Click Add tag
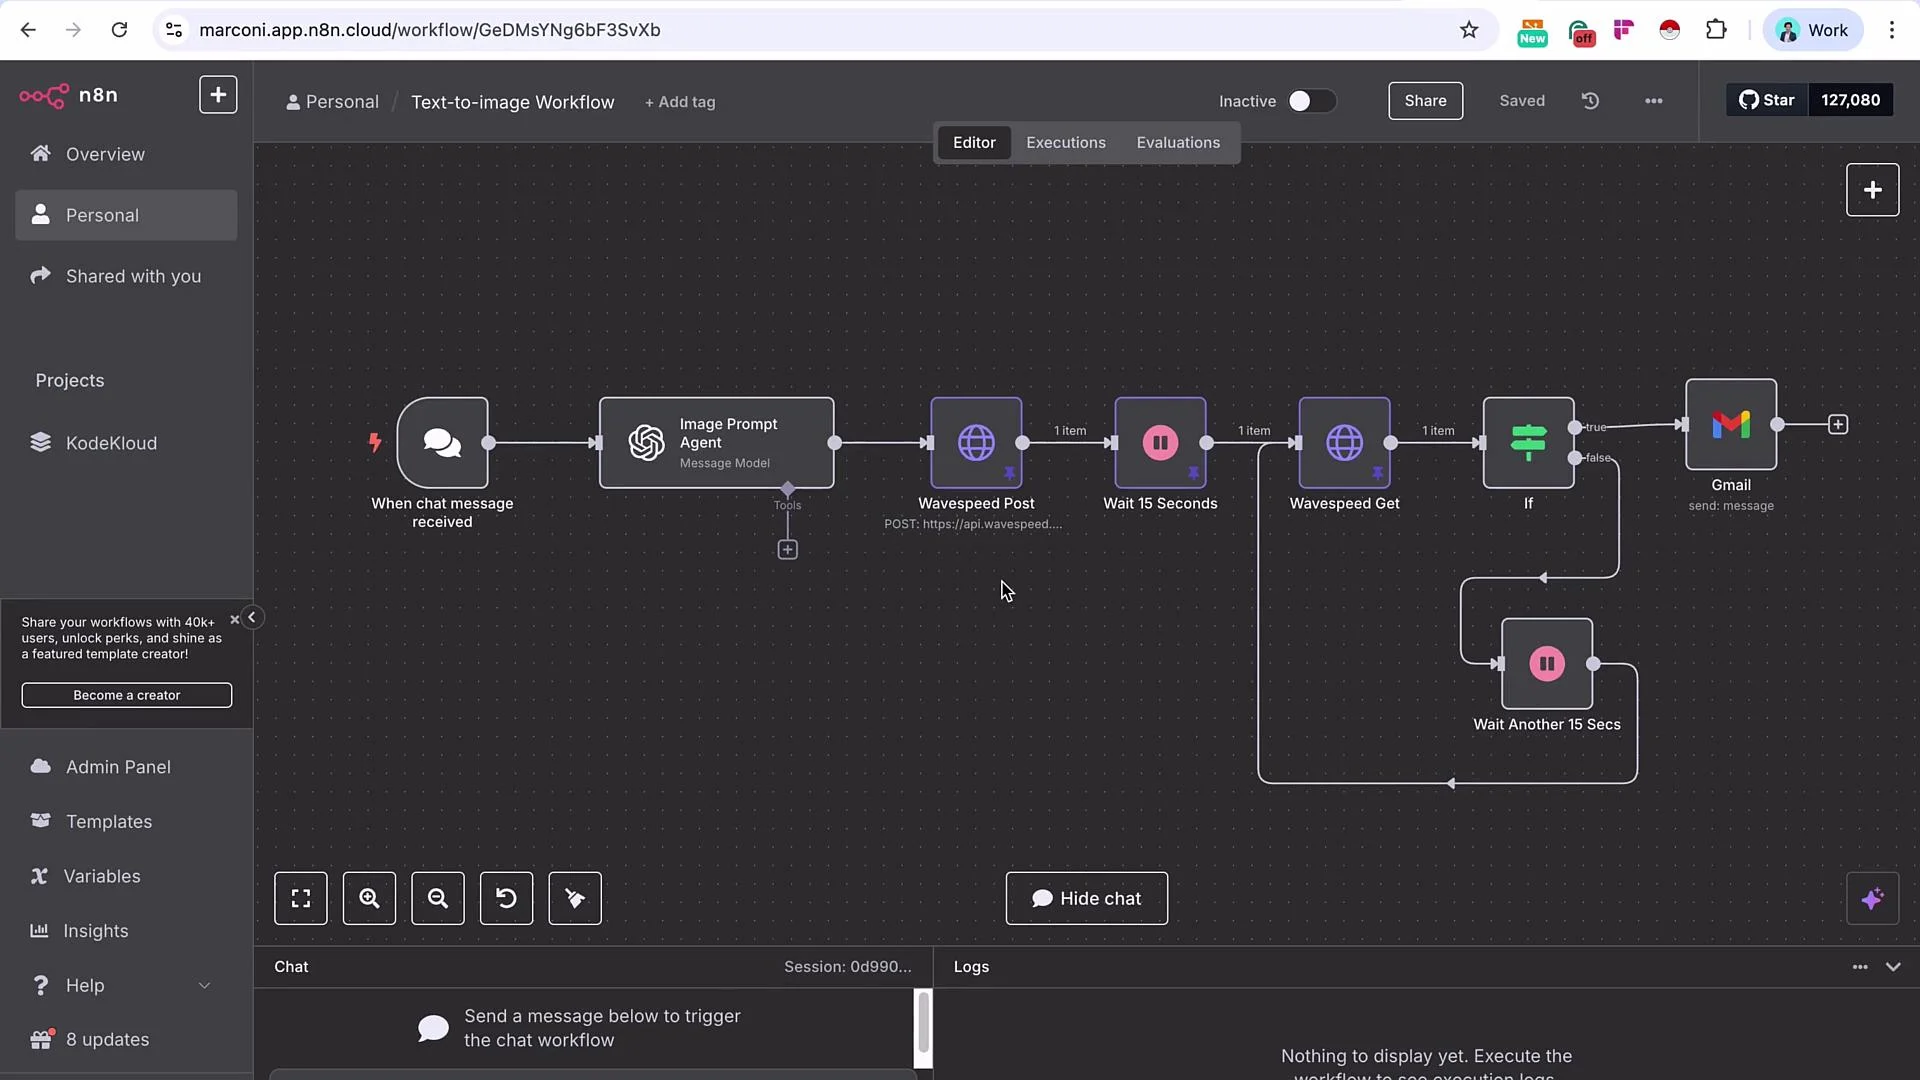1920x1080 pixels. (680, 102)
